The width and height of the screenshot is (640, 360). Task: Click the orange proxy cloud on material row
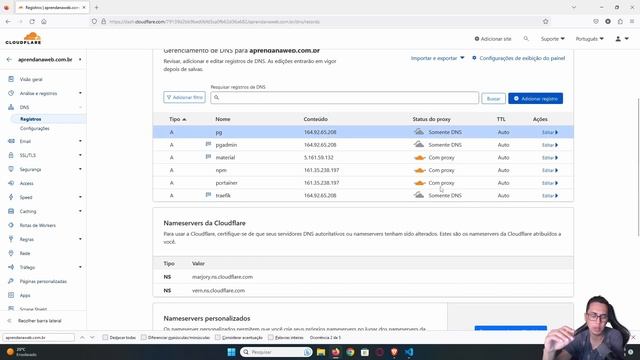pos(420,158)
